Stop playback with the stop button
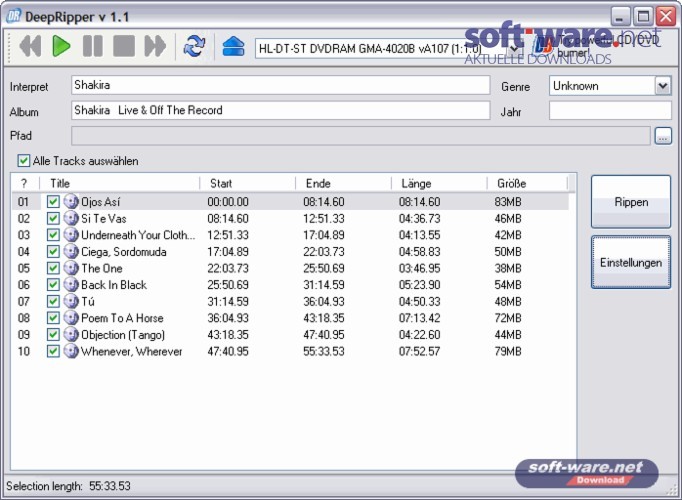Viewport: 682px width, 500px height. pos(124,46)
